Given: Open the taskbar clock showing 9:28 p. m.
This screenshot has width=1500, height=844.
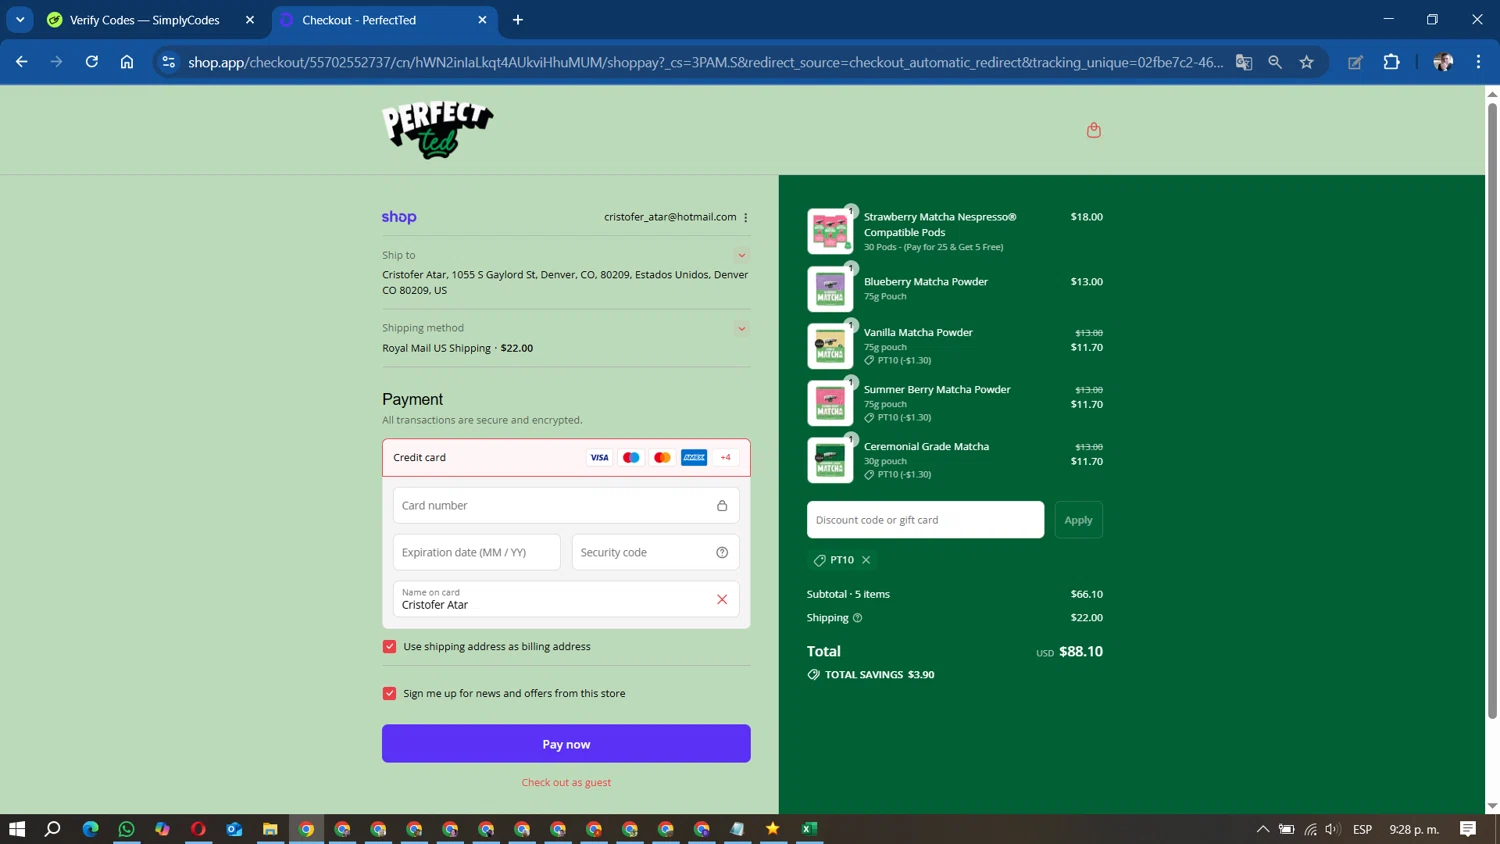Looking at the screenshot, I should pyautogui.click(x=1414, y=829).
